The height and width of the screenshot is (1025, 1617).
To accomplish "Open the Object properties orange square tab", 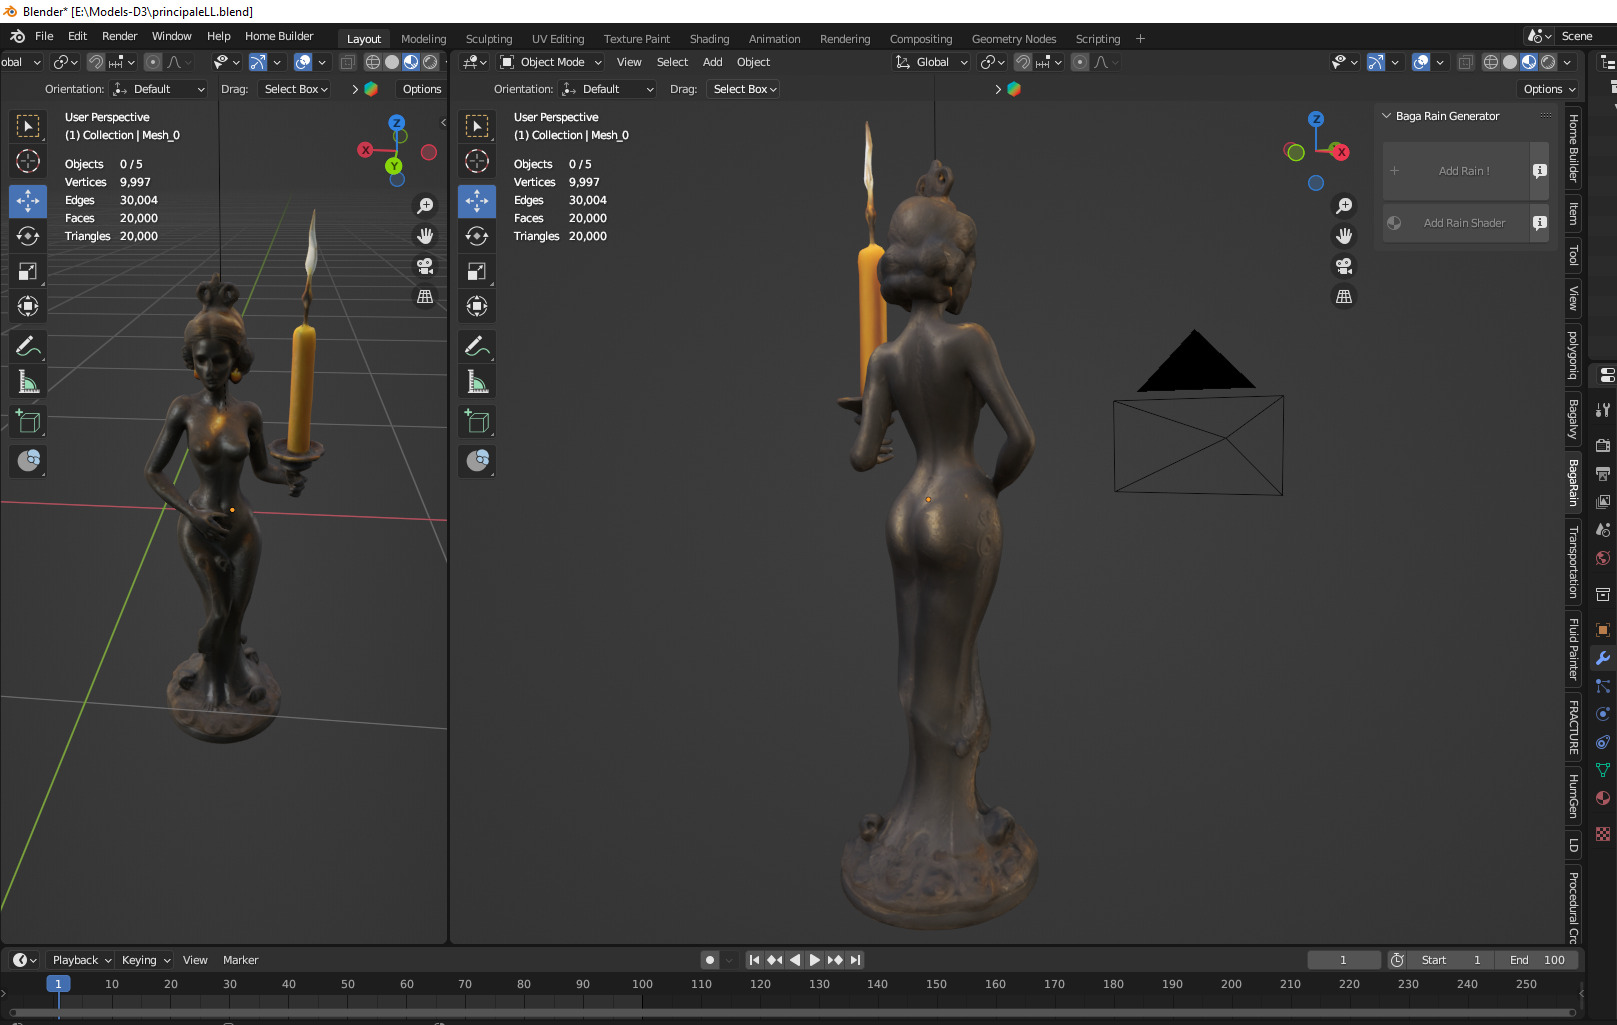I will click(x=1603, y=630).
